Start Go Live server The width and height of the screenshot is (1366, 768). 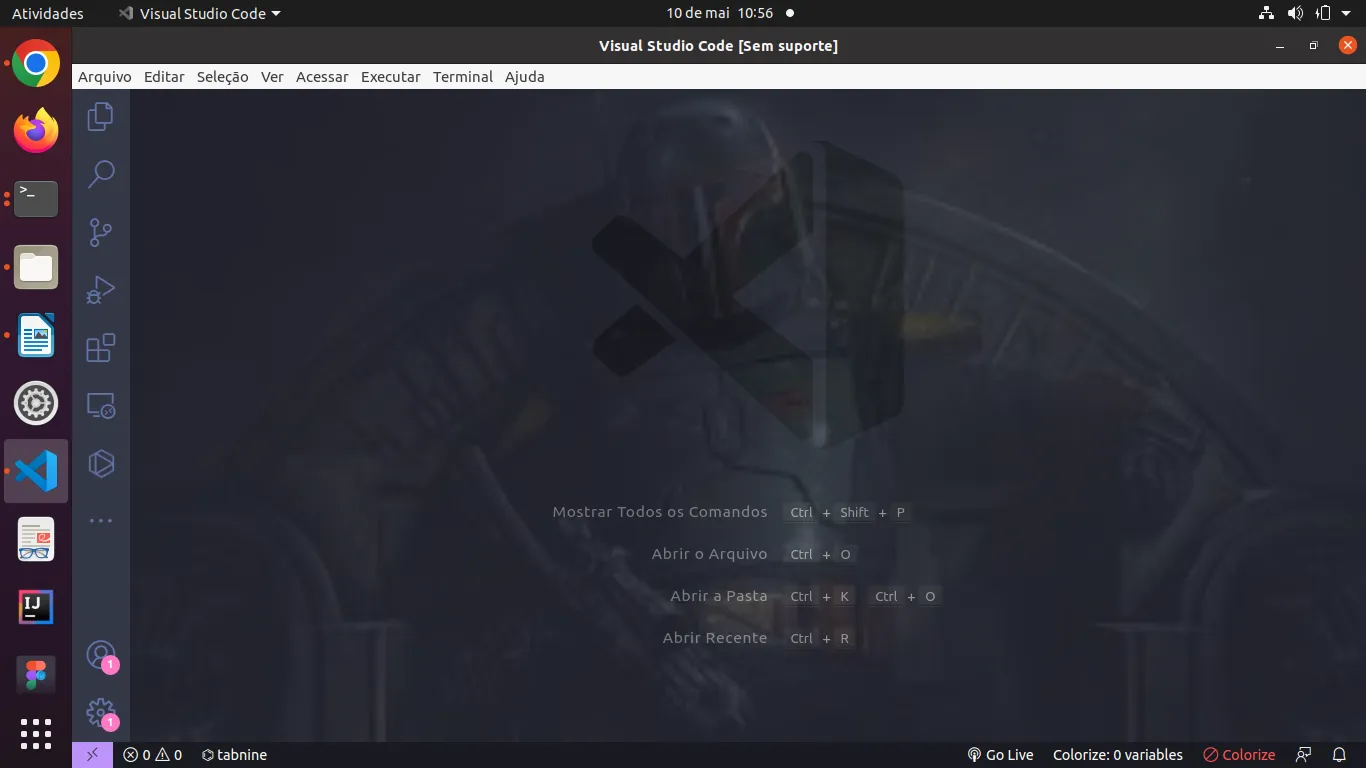[1000, 755]
